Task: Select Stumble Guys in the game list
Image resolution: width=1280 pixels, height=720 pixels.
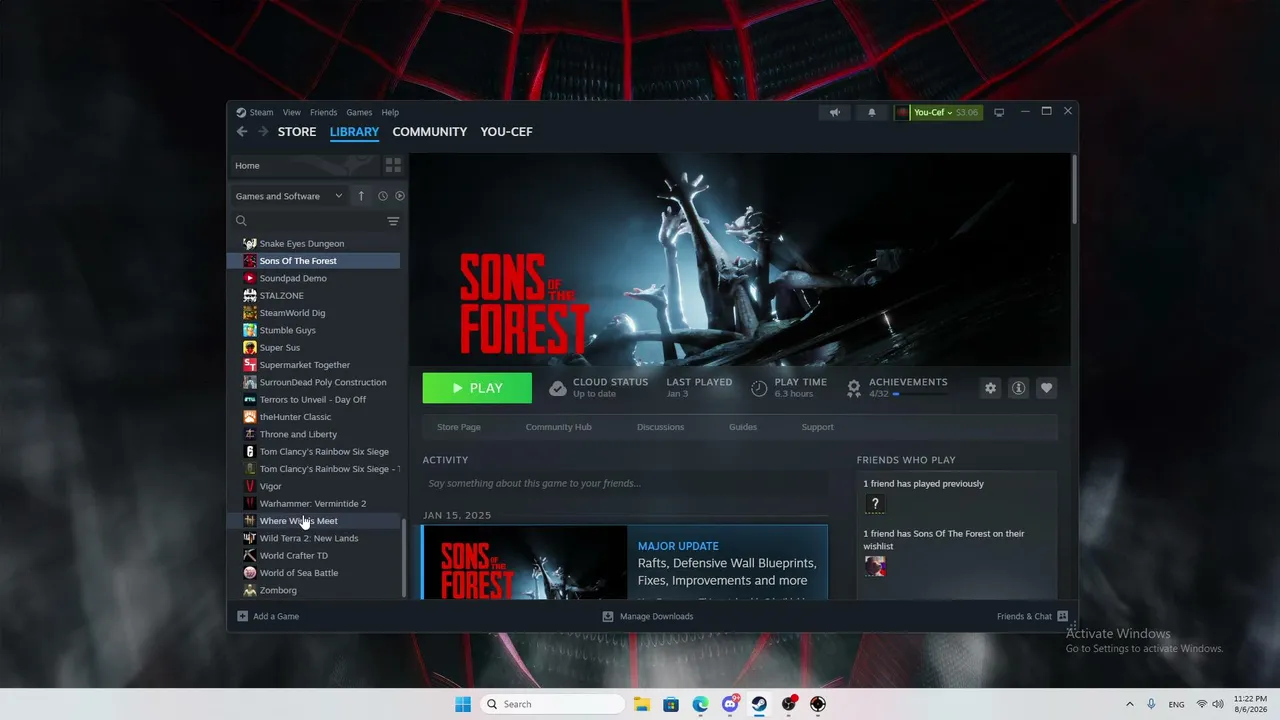Action: [314, 330]
